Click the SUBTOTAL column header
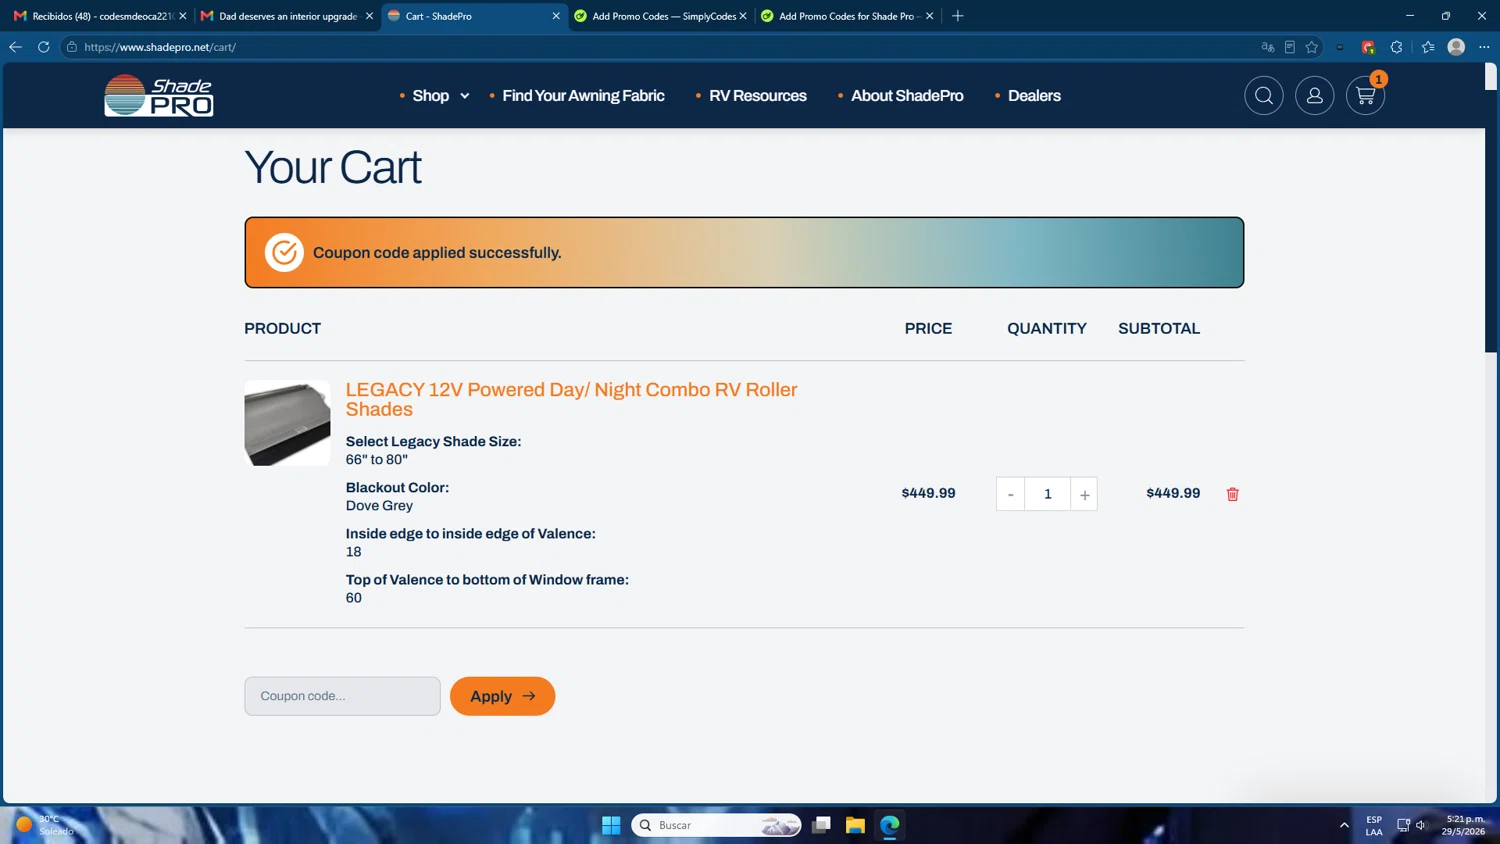The image size is (1500, 844). pyautogui.click(x=1159, y=329)
